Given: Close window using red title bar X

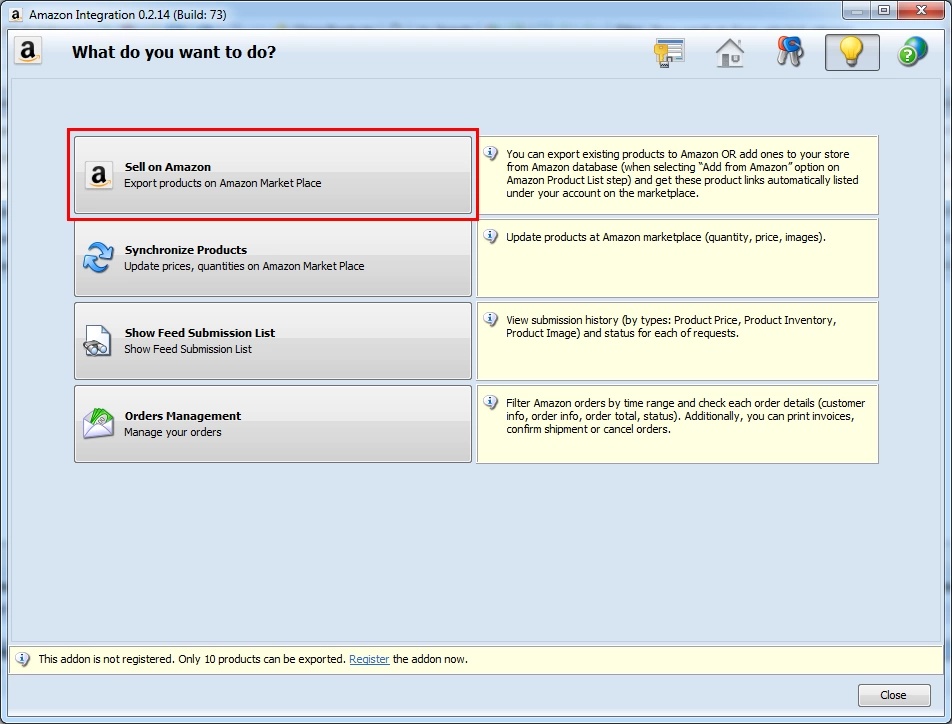Looking at the screenshot, I should pos(921,10).
